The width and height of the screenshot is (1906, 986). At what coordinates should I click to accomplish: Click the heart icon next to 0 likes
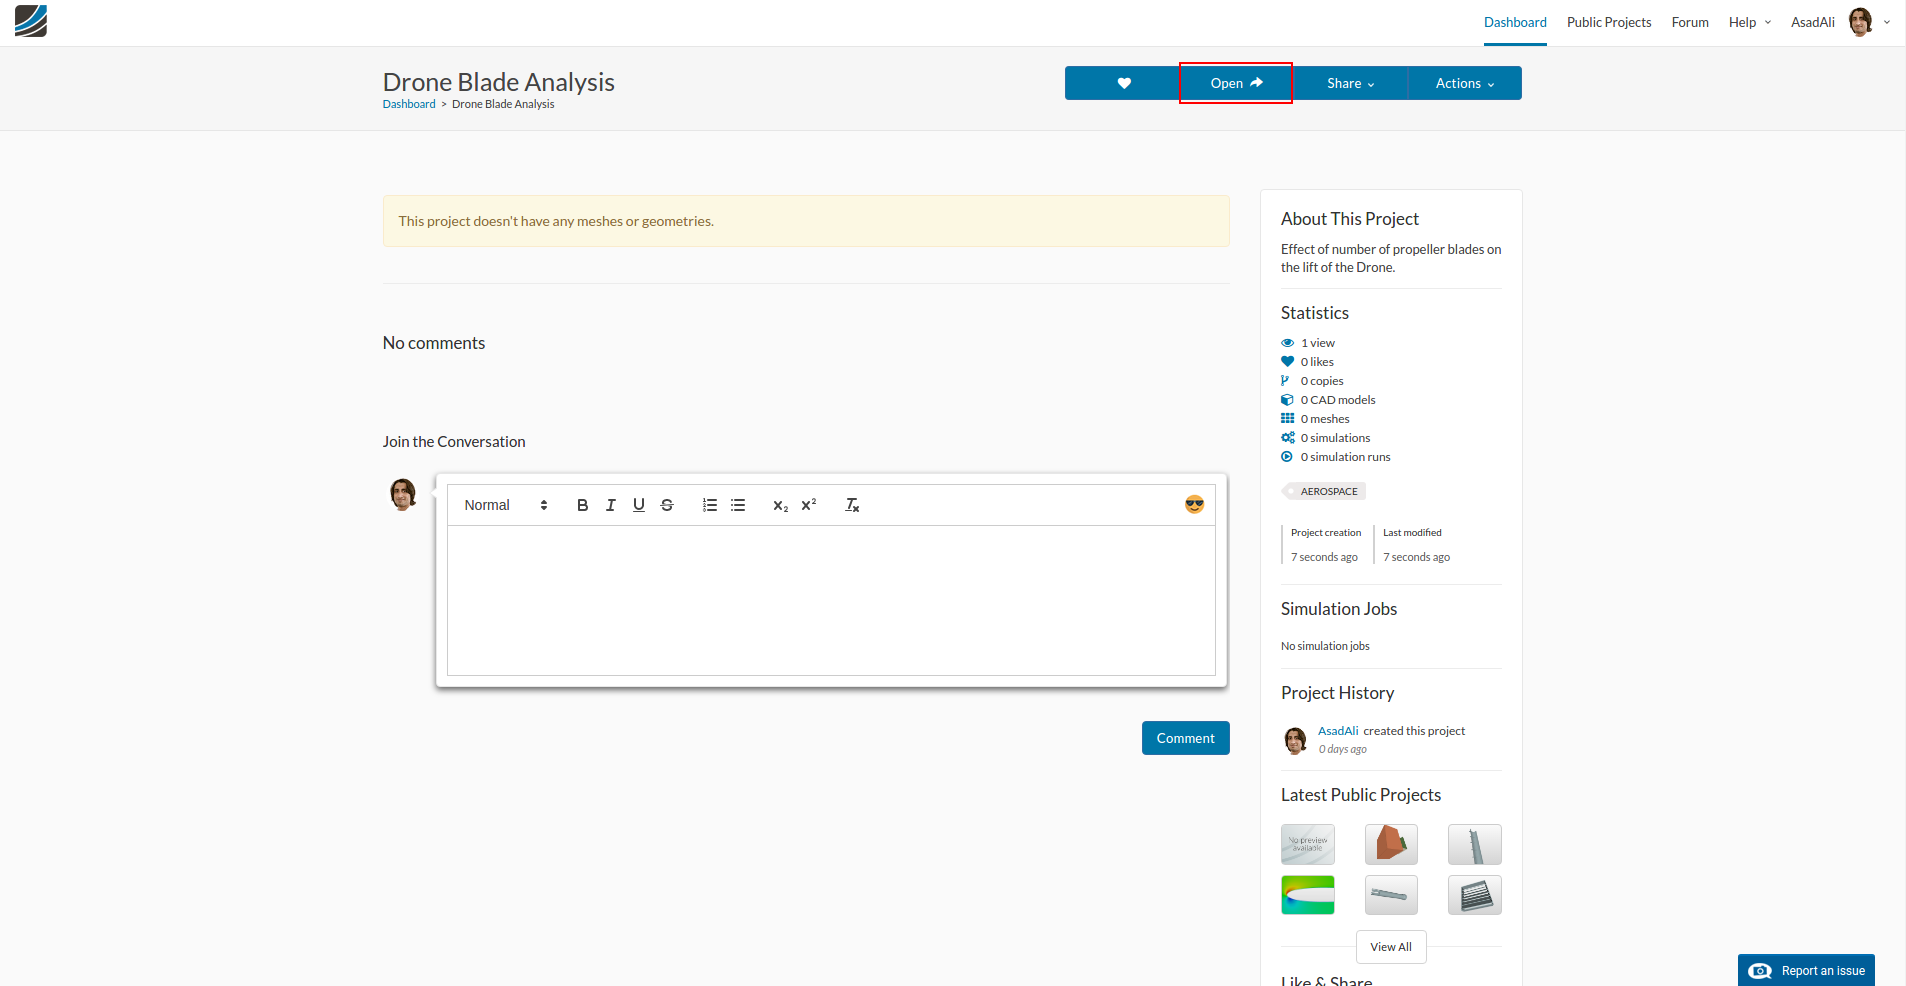pyautogui.click(x=1288, y=362)
